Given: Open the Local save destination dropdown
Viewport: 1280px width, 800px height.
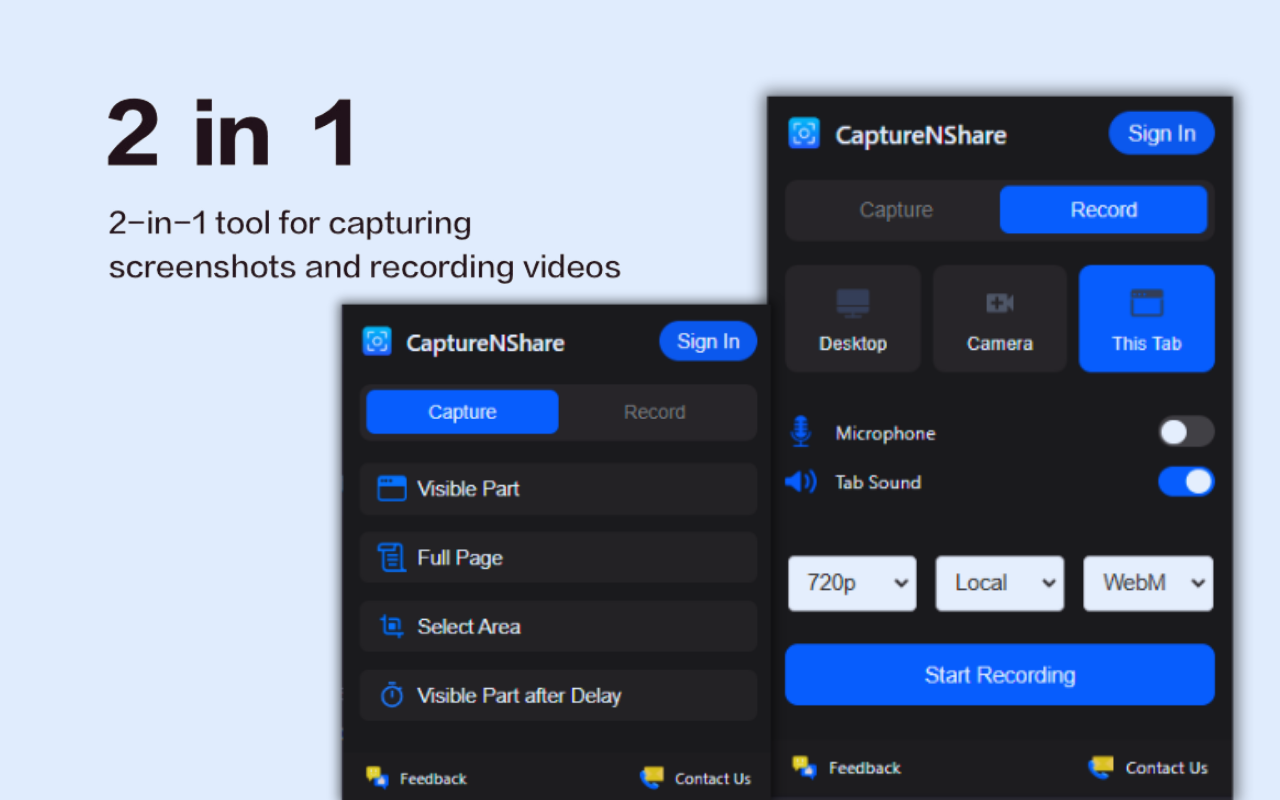Looking at the screenshot, I should point(999,583).
